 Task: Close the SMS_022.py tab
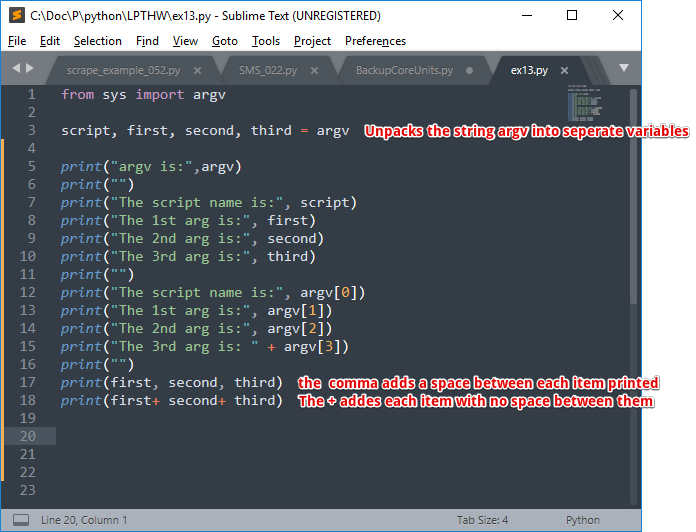pyautogui.click(x=314, y=71)
